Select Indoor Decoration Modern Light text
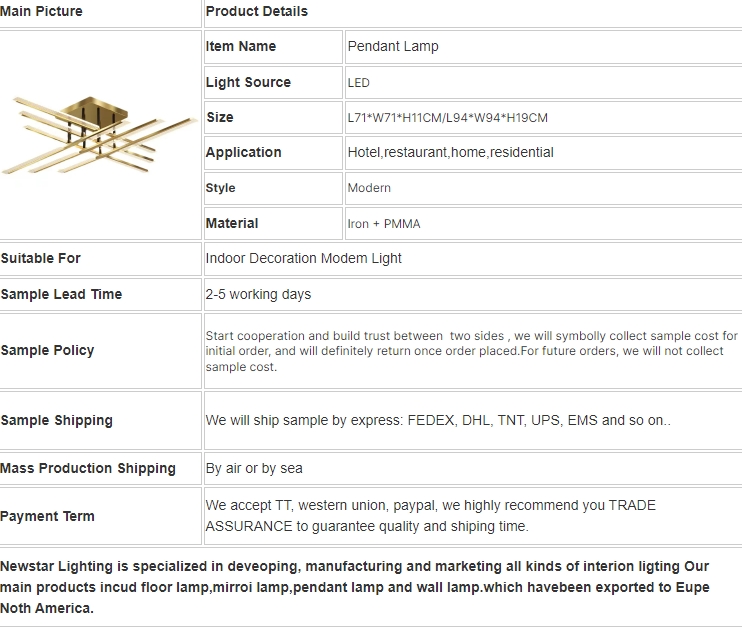The image size is (742, 627). click(303, 258)
